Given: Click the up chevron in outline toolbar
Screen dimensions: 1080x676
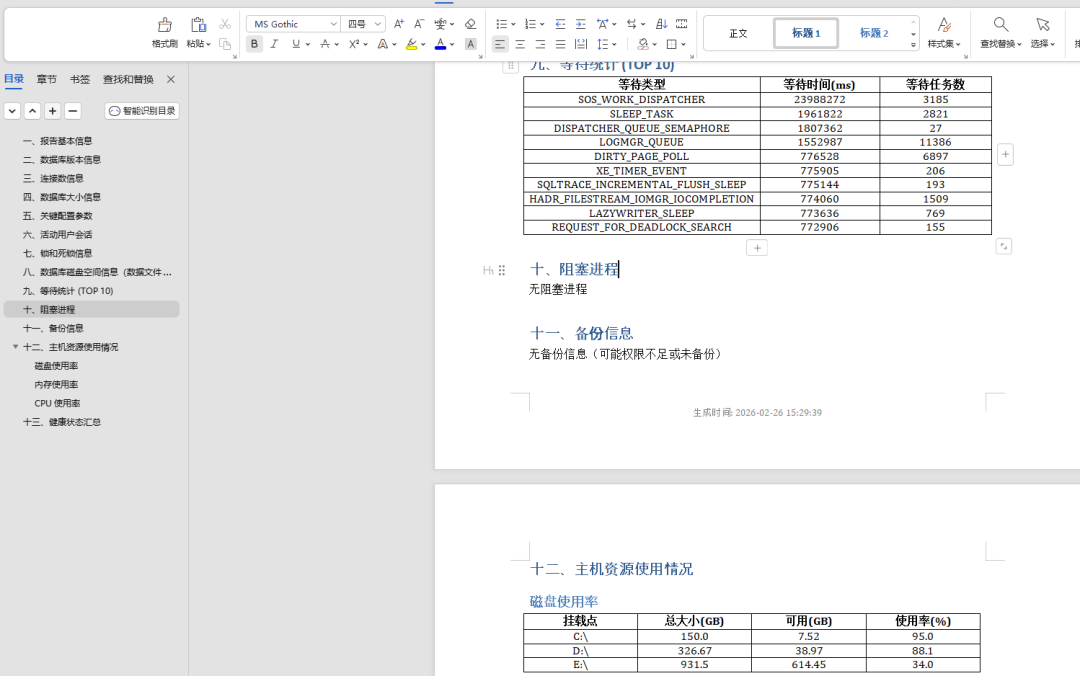Looking at the screenshot, I should (x=32, y=110).
